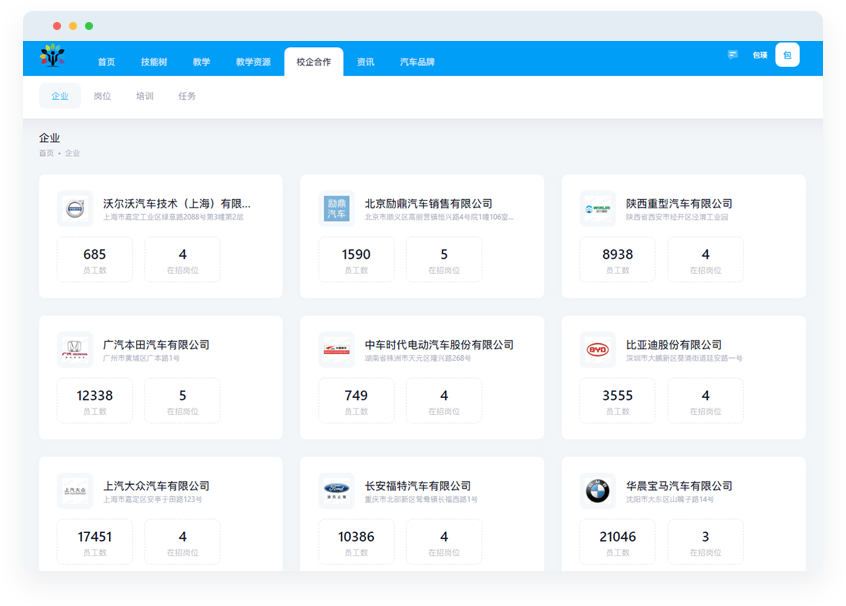Click the BYD company logo
The width and height of the screenshot is (846, 606).
point(598,350)
